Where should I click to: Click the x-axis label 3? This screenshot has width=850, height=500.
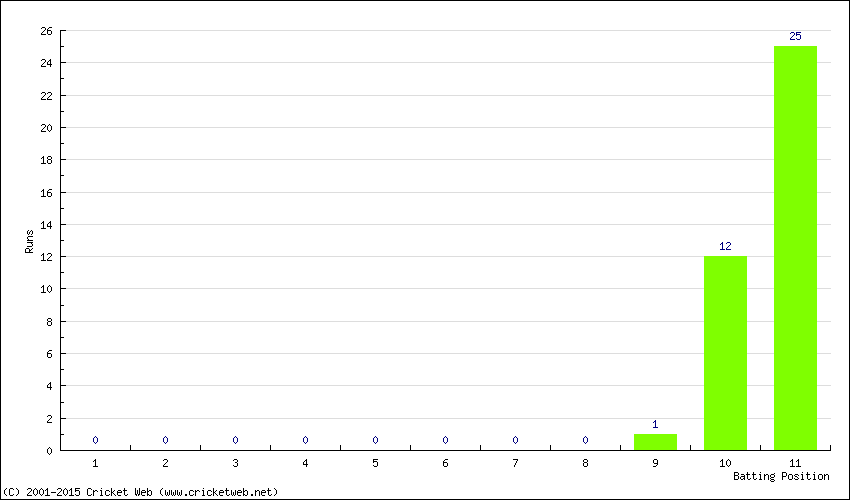pos(235,463)
